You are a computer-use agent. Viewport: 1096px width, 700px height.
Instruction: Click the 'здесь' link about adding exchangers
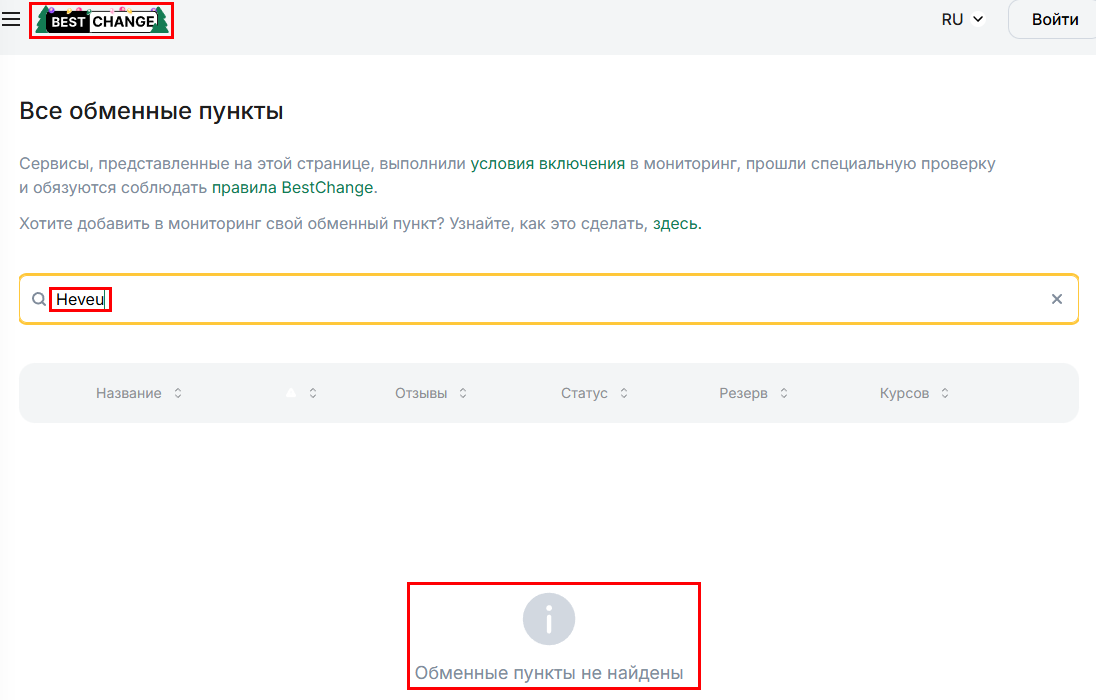676,223
